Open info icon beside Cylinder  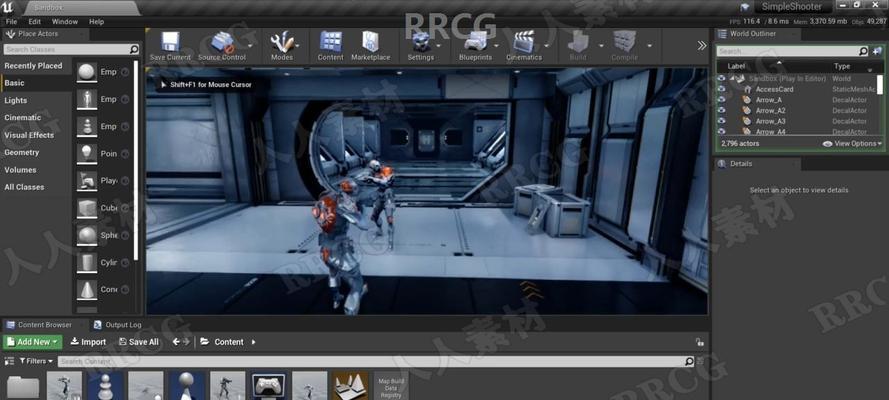point(125,262)
